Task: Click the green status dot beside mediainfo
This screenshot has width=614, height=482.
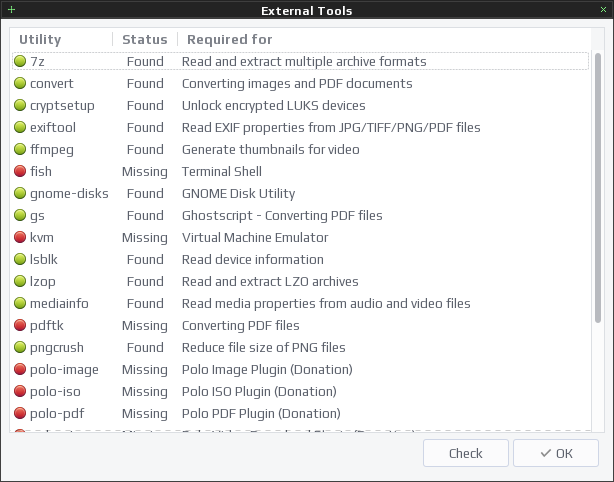Action: click(x=20, y=303)
